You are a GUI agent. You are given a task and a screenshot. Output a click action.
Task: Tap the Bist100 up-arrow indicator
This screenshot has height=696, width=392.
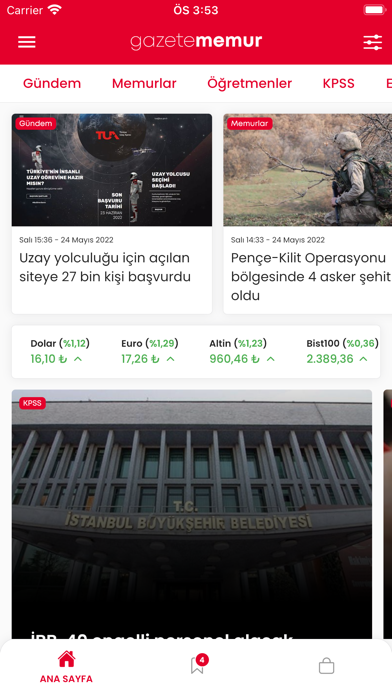363,359
